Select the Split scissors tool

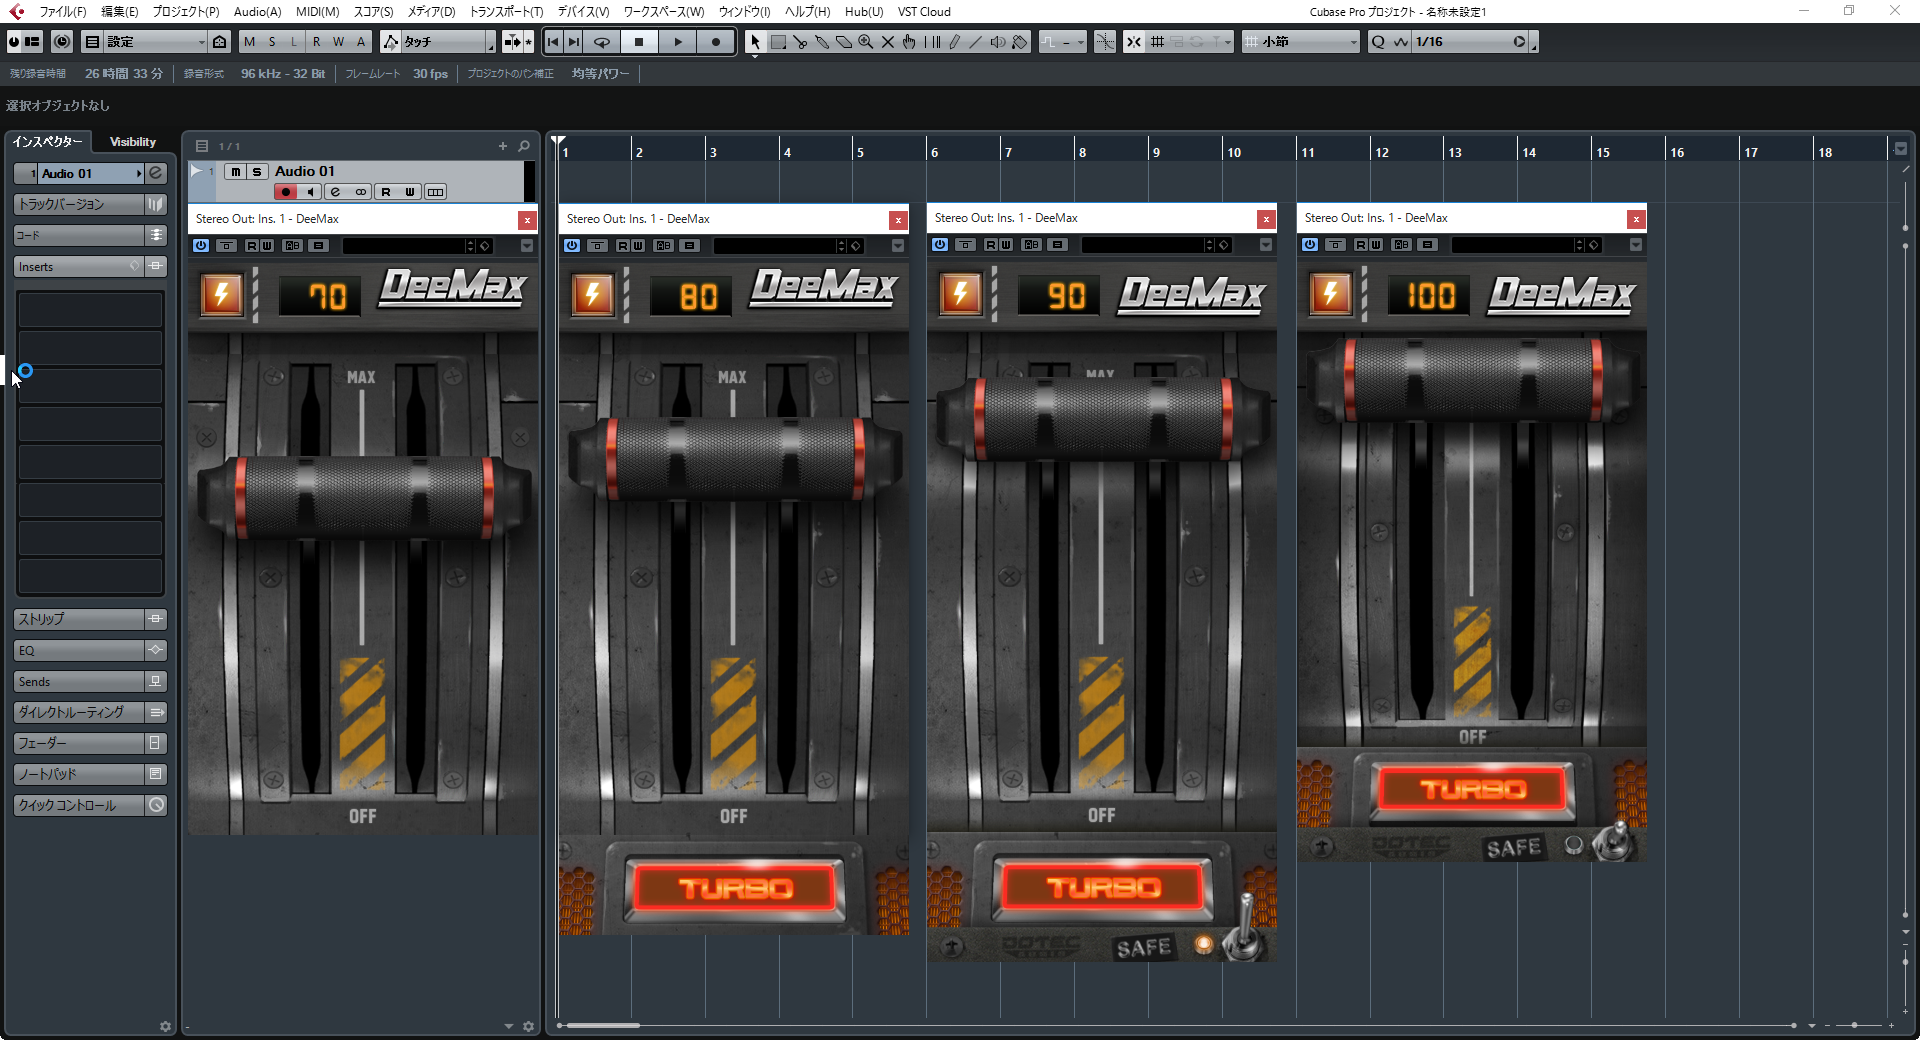pos(800,42)
